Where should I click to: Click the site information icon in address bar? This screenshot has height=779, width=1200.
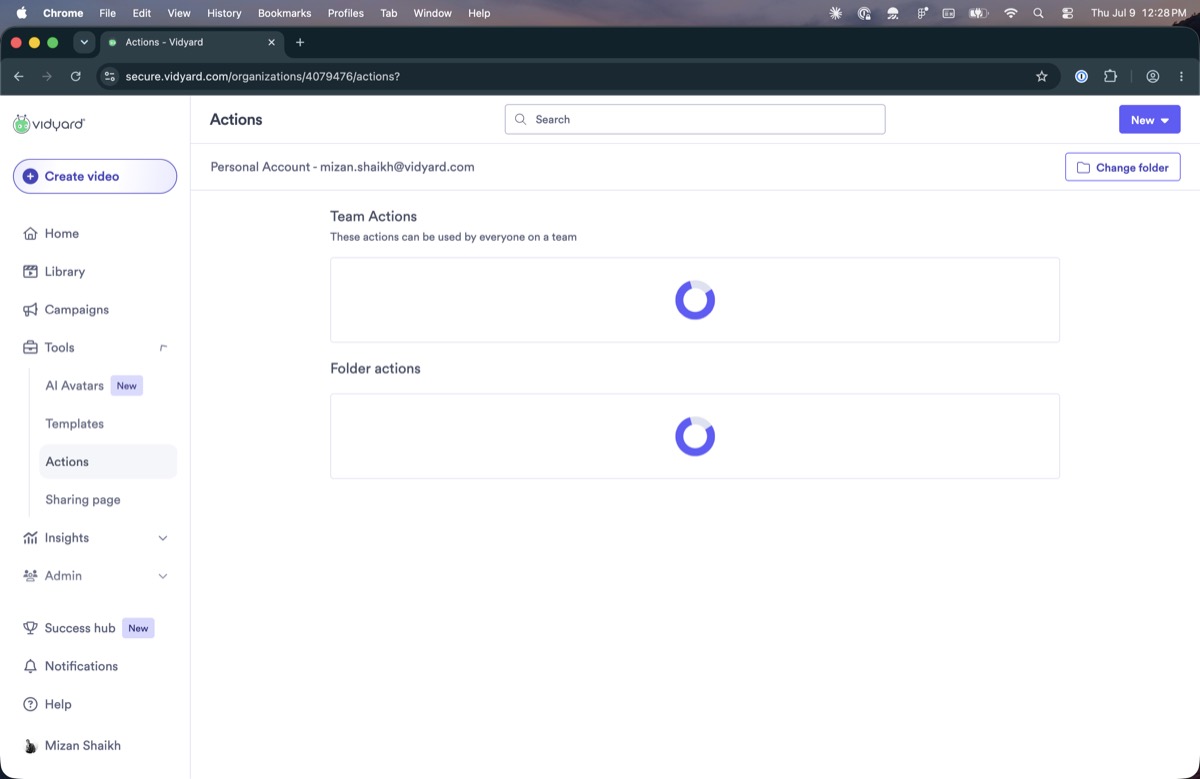coord(110,76)
